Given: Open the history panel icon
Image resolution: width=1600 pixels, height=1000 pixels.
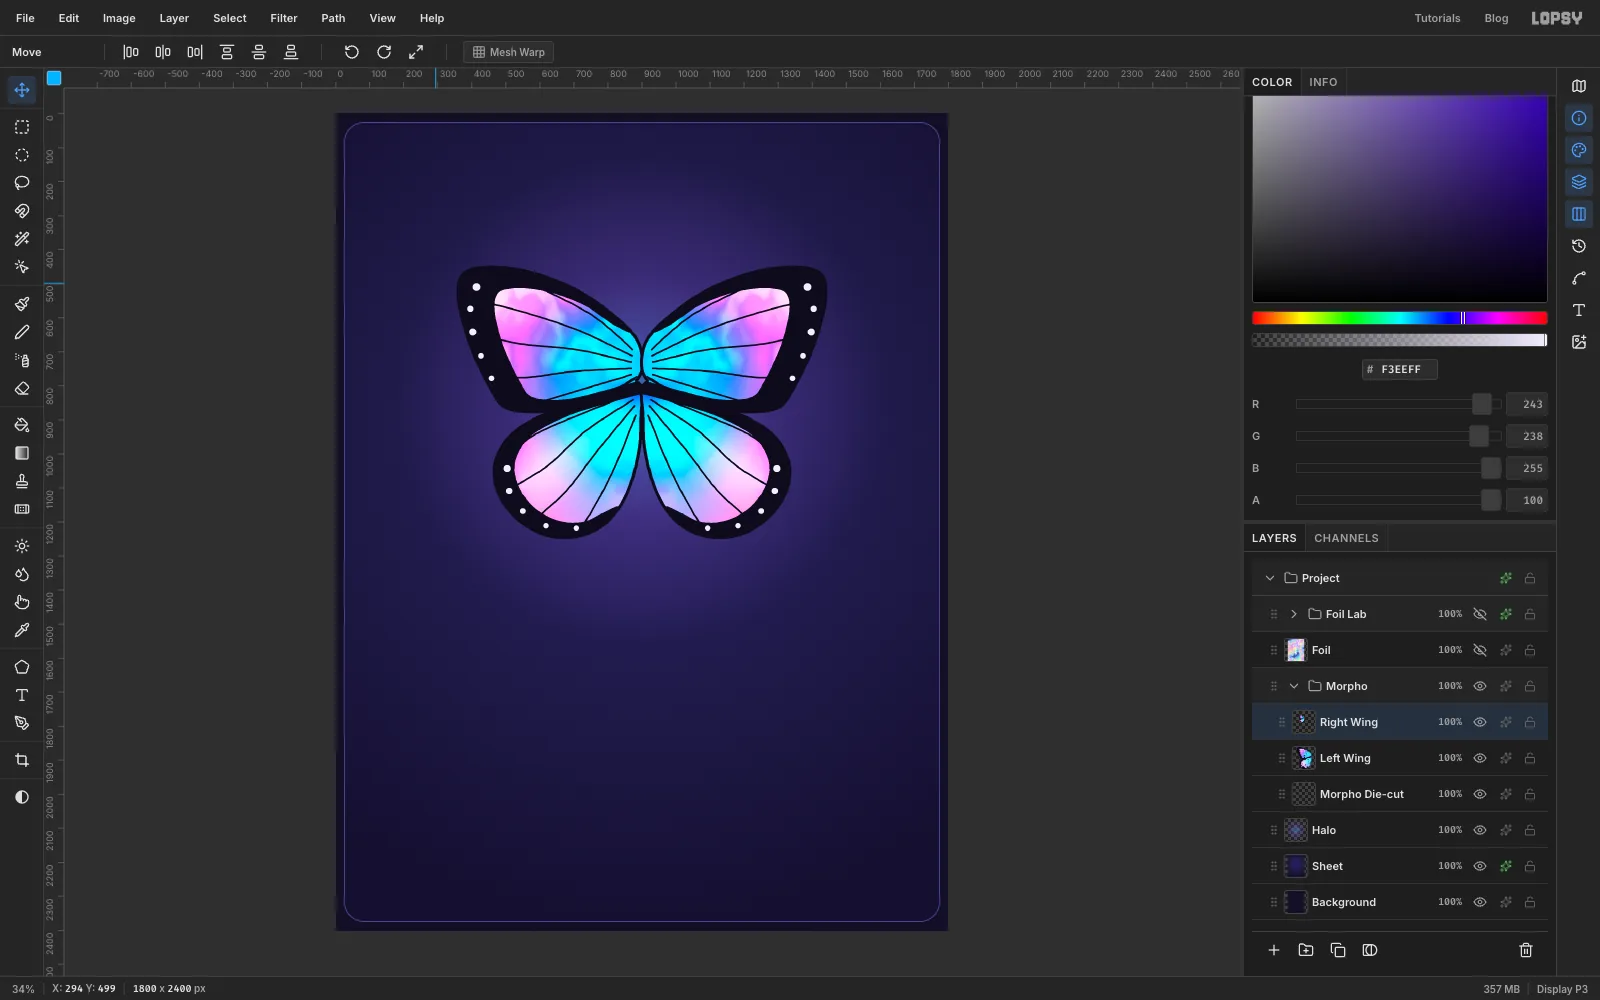Looking at the screenshot, I should 1579,246.
